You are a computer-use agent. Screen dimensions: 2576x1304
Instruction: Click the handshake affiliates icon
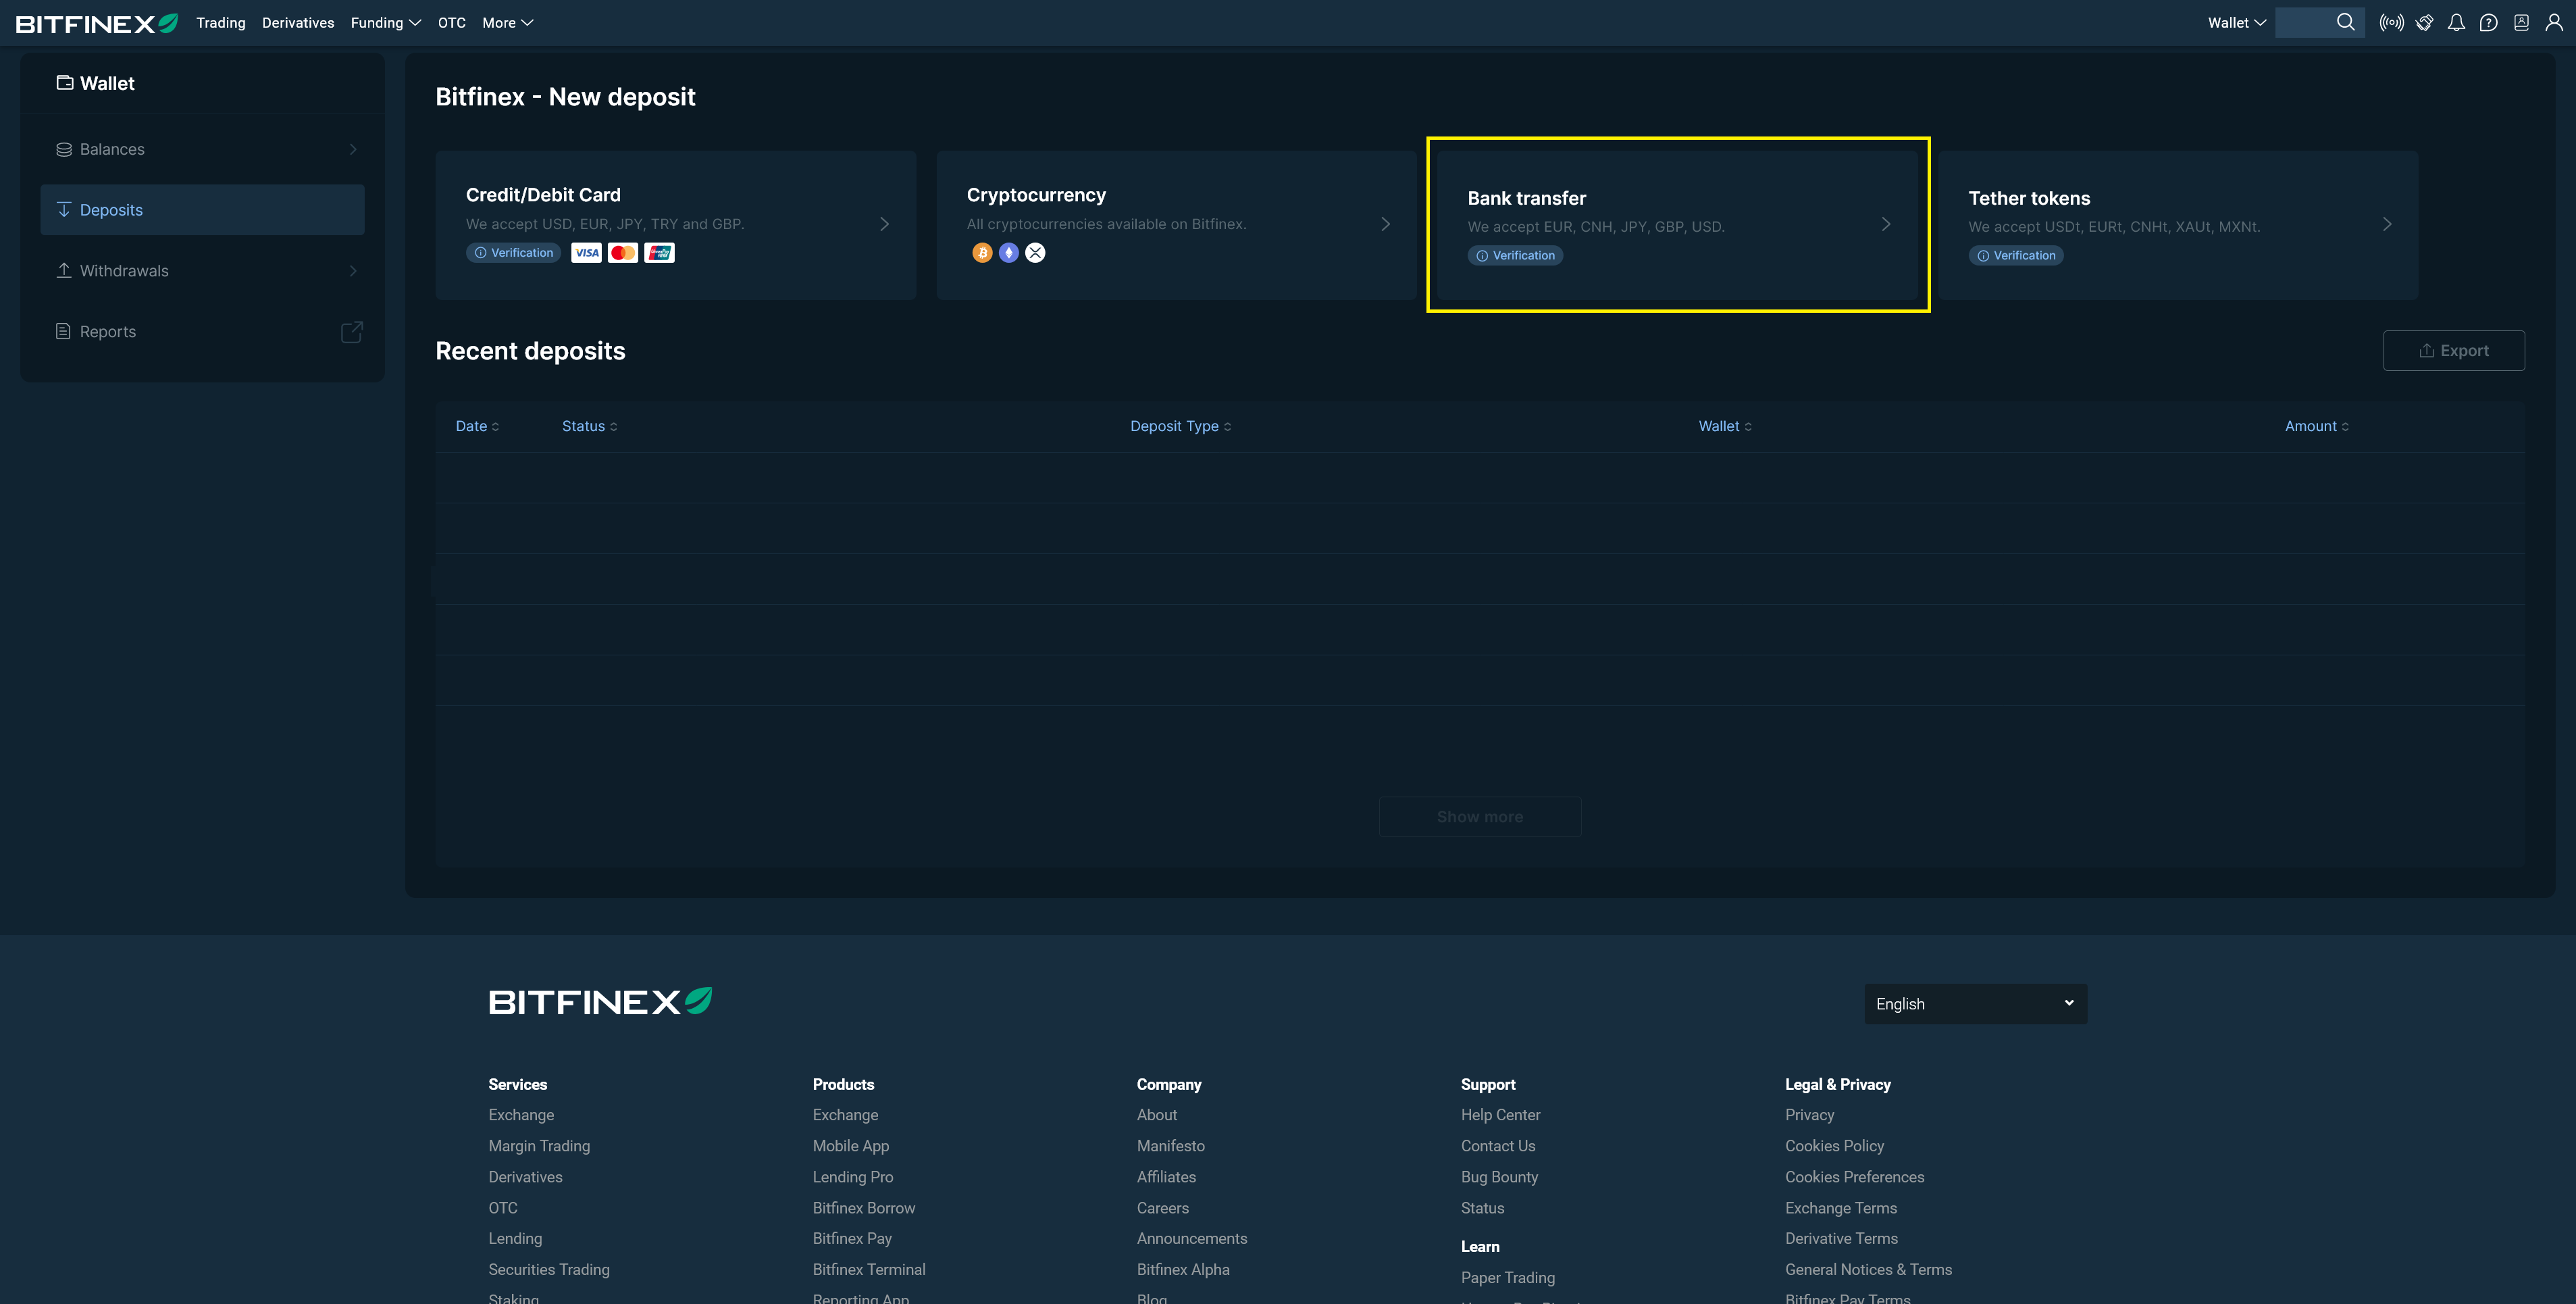click(2424, 23)
